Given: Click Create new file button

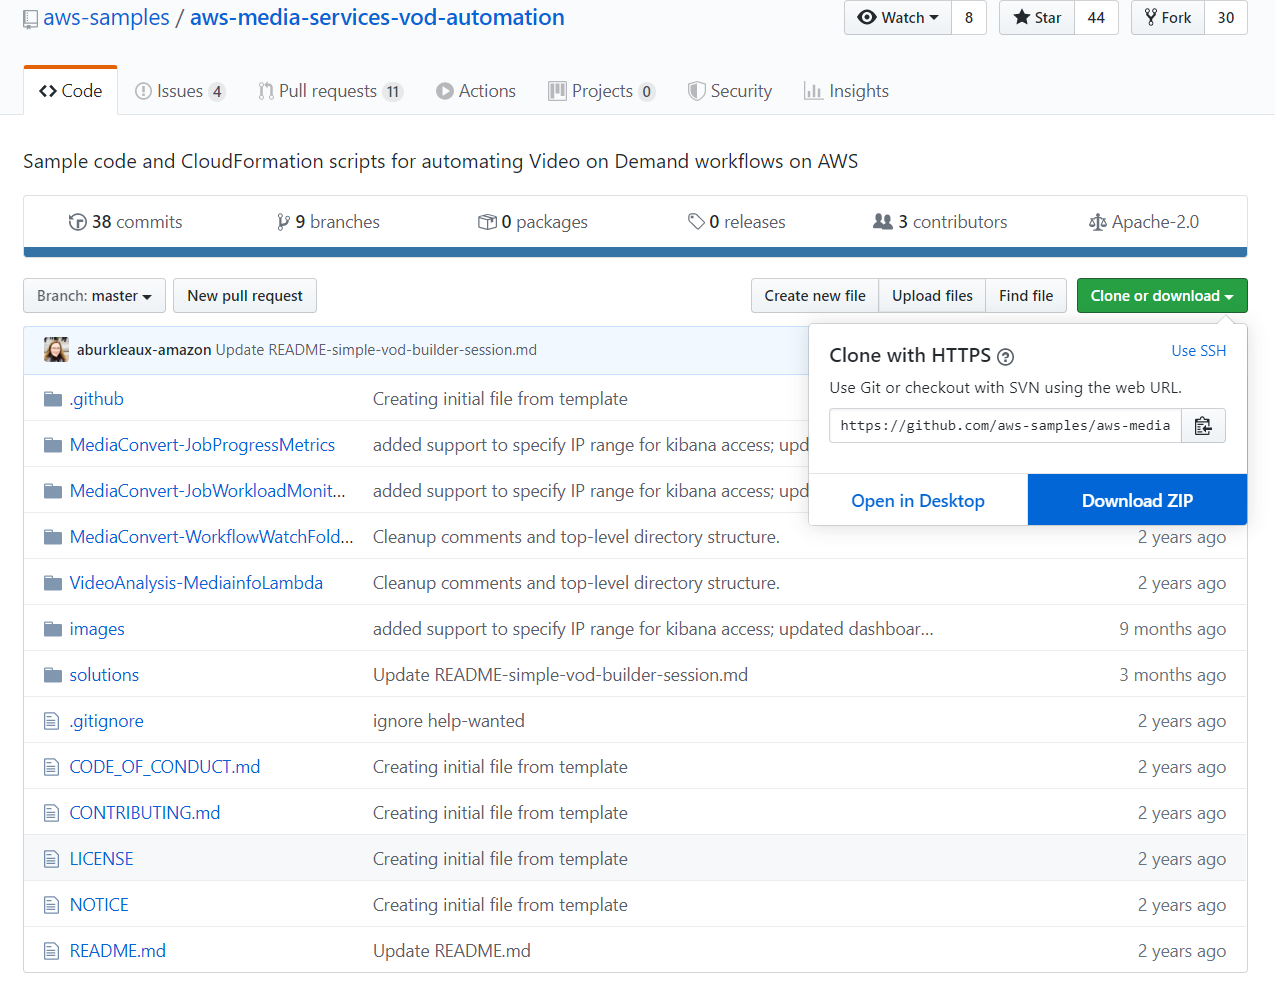Looking at the screenshot, I should pos(815,296).
